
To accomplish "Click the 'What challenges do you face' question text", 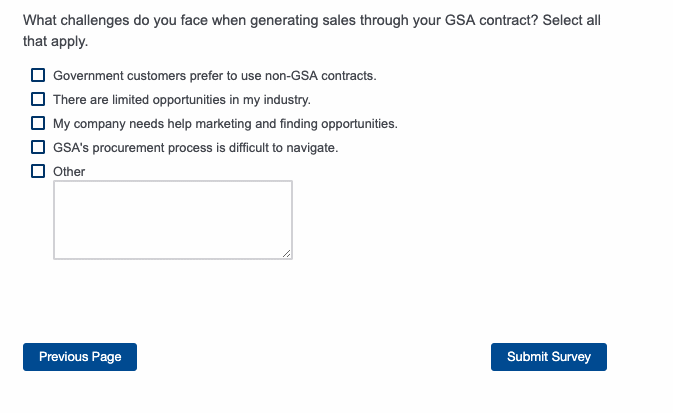I will click(110, 20).
